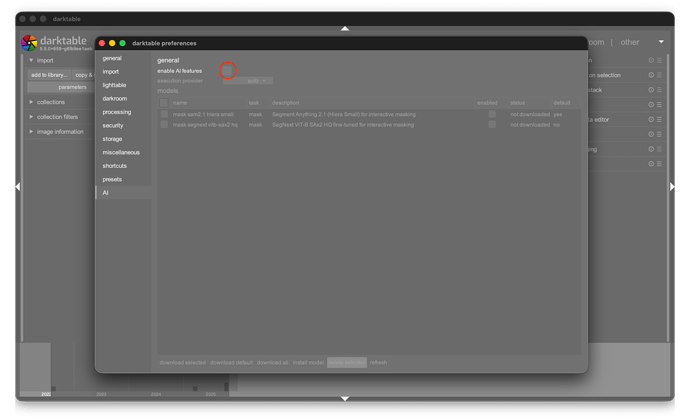Select SegNext ViT-B SAx2 HQ description text

pos(343,125)
